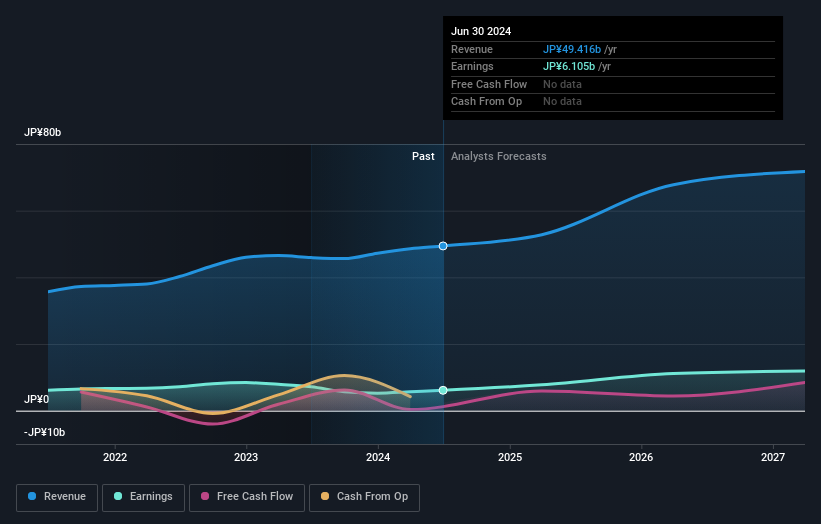821x524 pixels.
Task: Toggle the Revenue legend button
Action: tap(57, 497)
